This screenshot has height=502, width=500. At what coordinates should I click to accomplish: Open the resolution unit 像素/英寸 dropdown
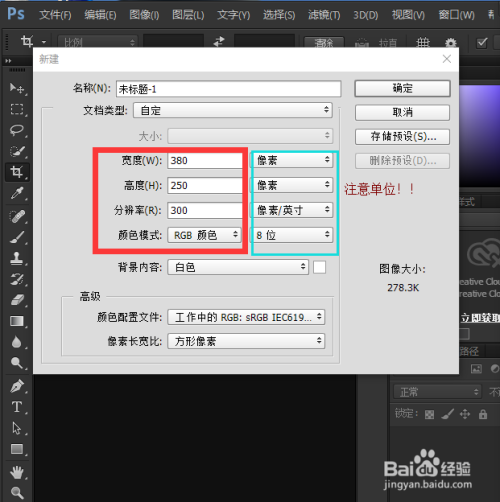point(292,210)
